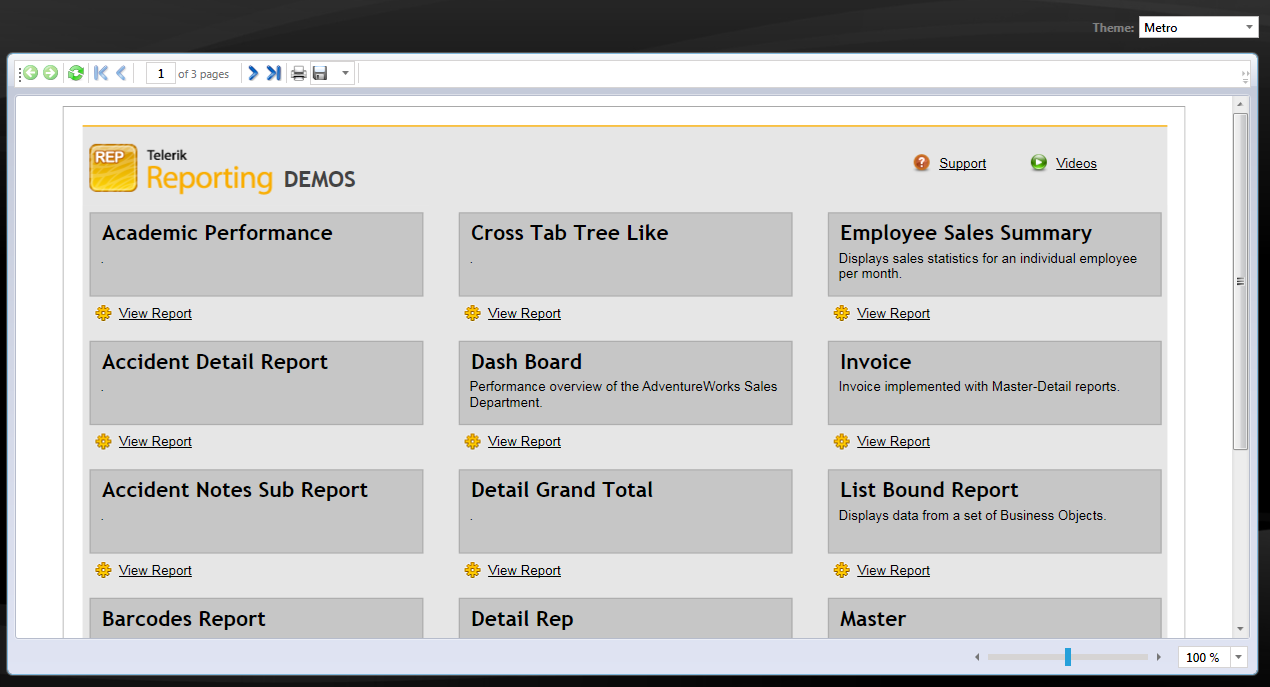
Task: Expand the 100 % zoom dropdown
Action: coord(1240,657)
